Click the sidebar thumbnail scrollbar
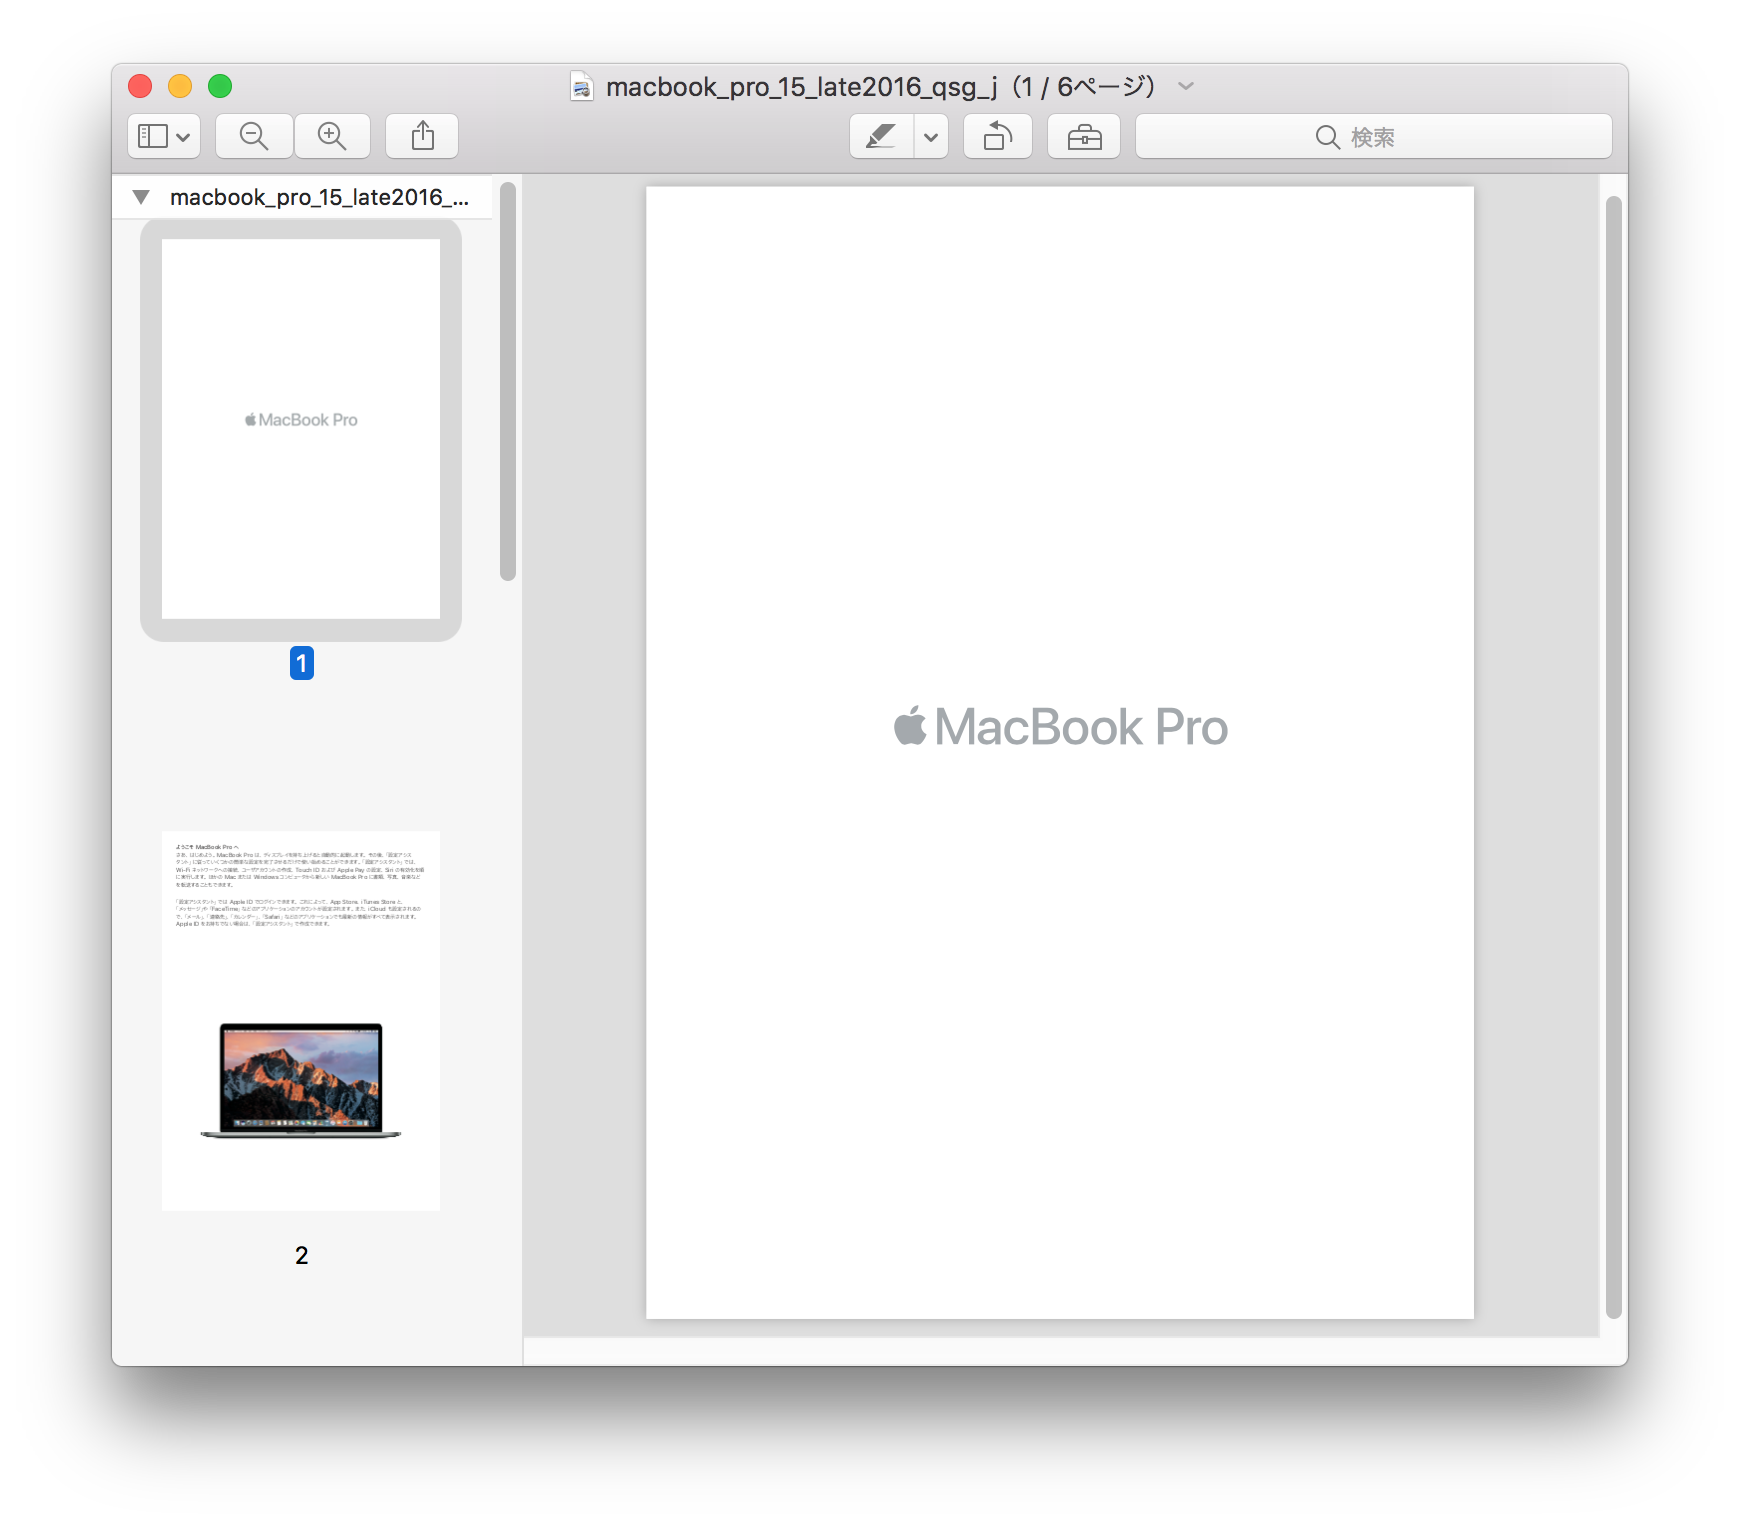 coord(508,381)
